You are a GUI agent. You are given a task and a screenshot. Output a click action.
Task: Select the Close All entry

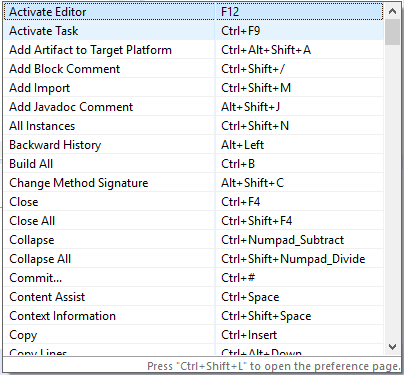(x=193, y=221)
